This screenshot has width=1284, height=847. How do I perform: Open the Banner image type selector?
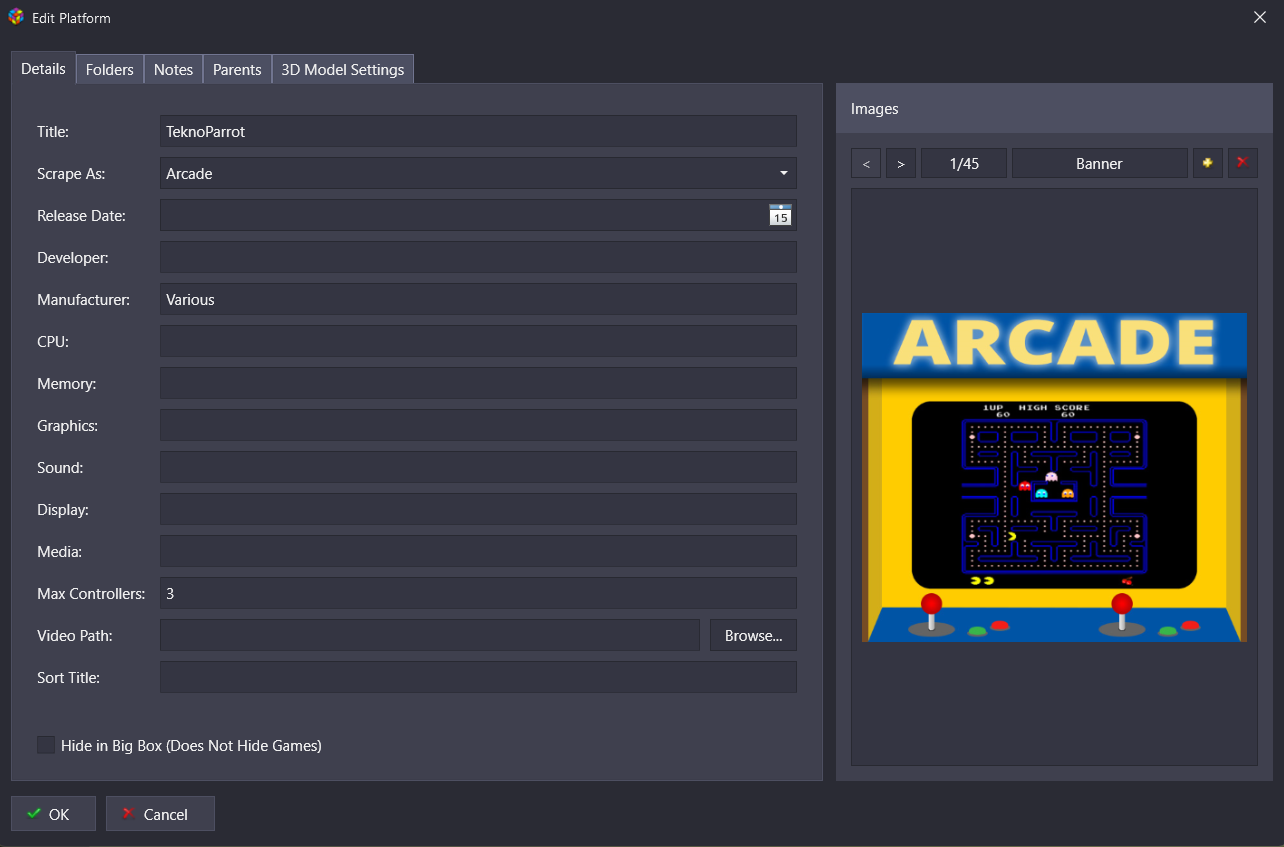pos(1099,163)
